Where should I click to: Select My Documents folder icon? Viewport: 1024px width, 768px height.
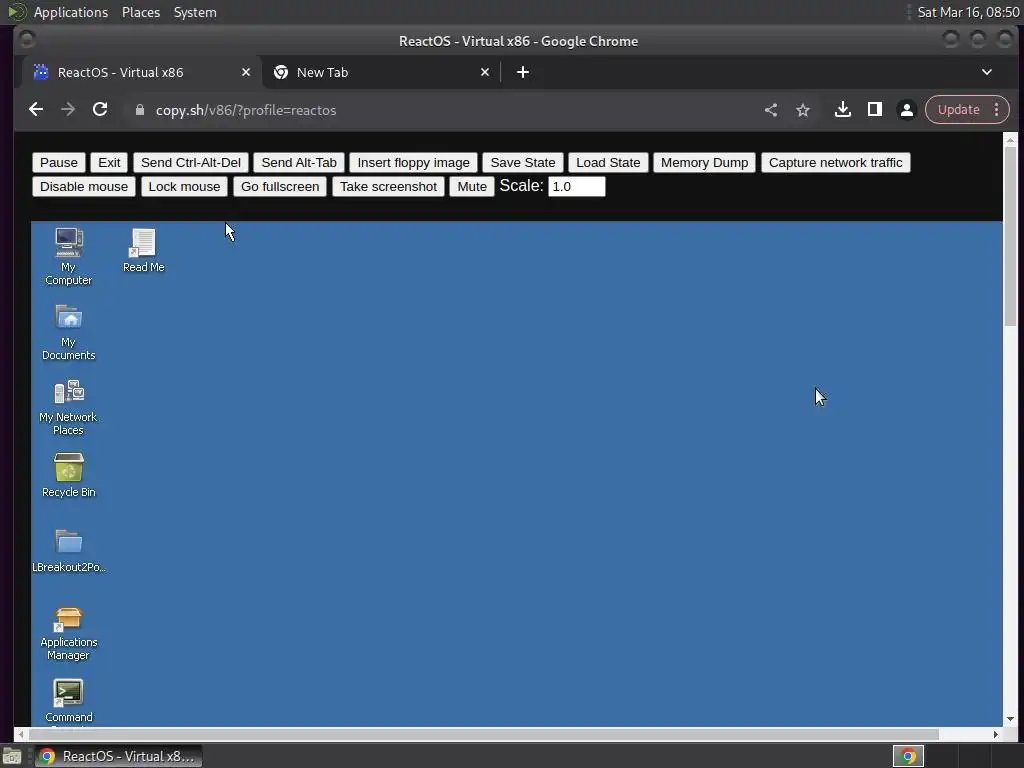[69, 332]
